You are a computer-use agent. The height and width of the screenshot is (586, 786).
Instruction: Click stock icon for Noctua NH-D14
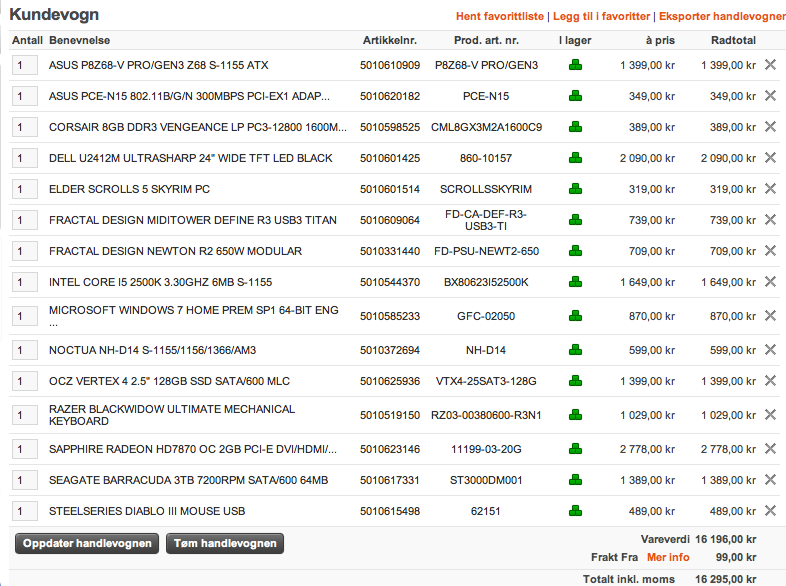575,350
